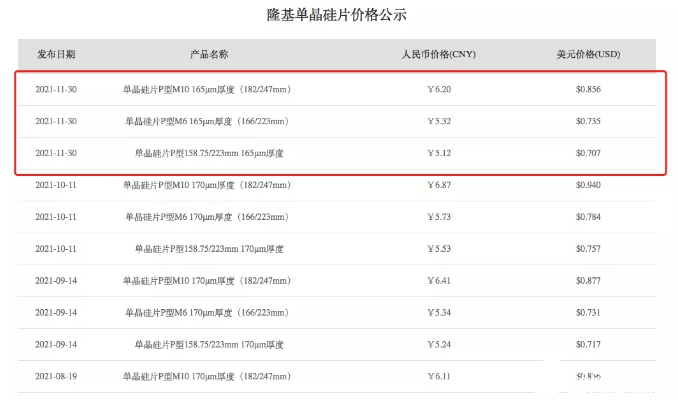Screen dimensions: 678x404
Task: Select the 产品名称 column header
Action: (209, 55)
